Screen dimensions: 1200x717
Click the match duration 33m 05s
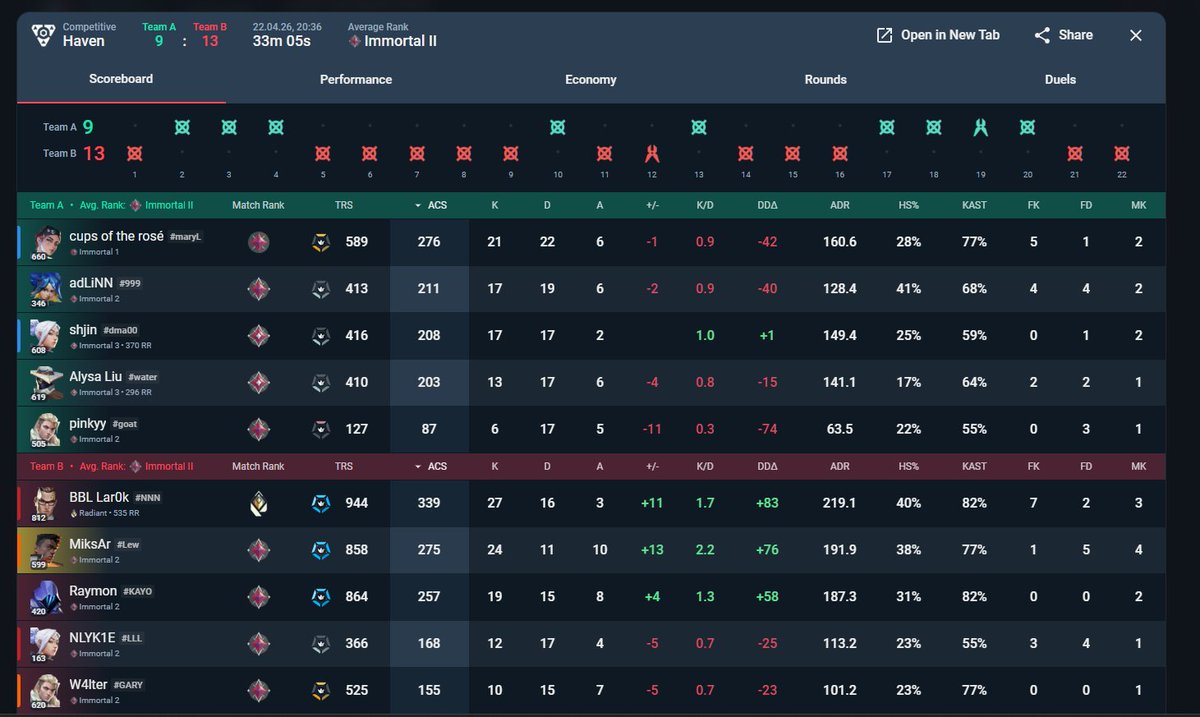coord(282,41)
